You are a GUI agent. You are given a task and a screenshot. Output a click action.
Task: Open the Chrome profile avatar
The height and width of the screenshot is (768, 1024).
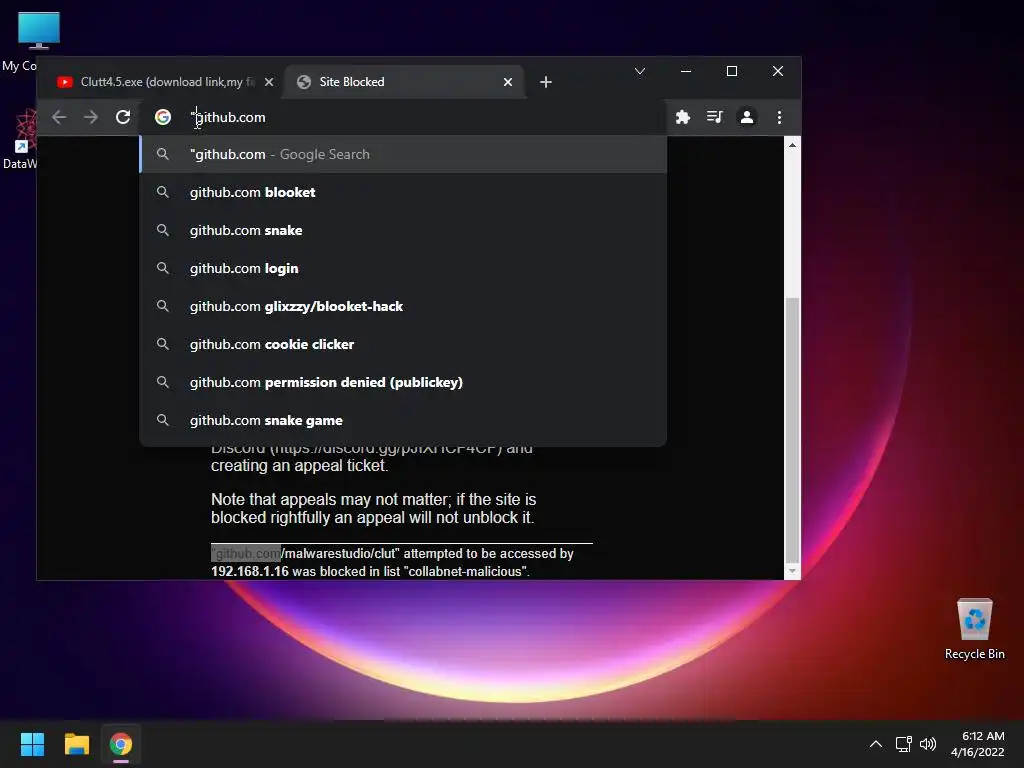click(746, 117)
